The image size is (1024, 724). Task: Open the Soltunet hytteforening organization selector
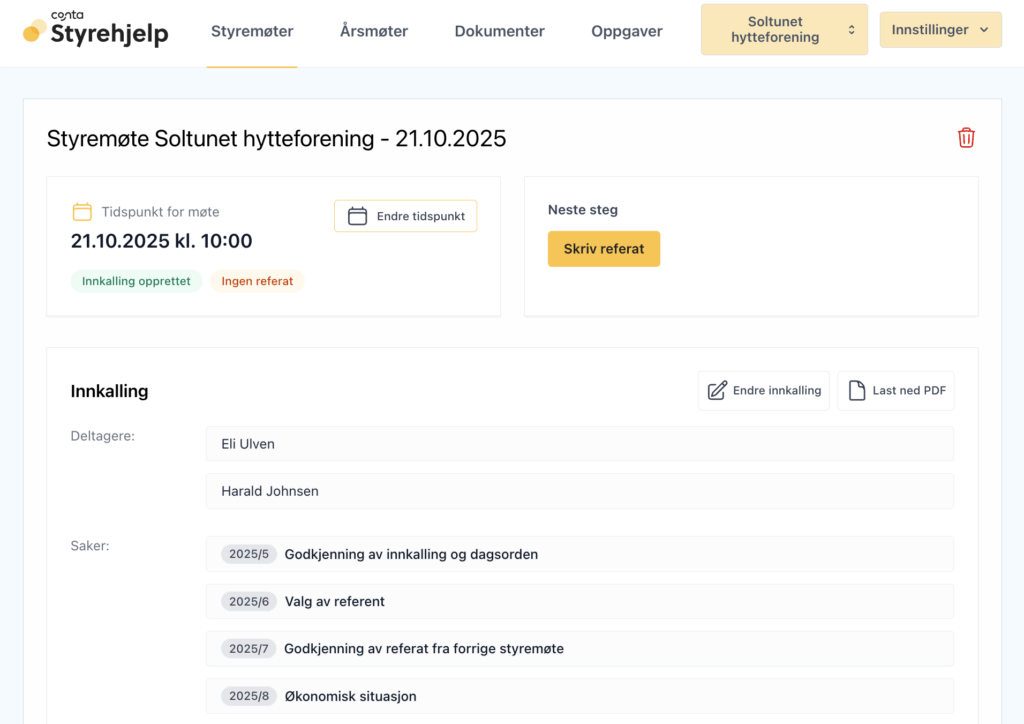[x=784, y=30]
